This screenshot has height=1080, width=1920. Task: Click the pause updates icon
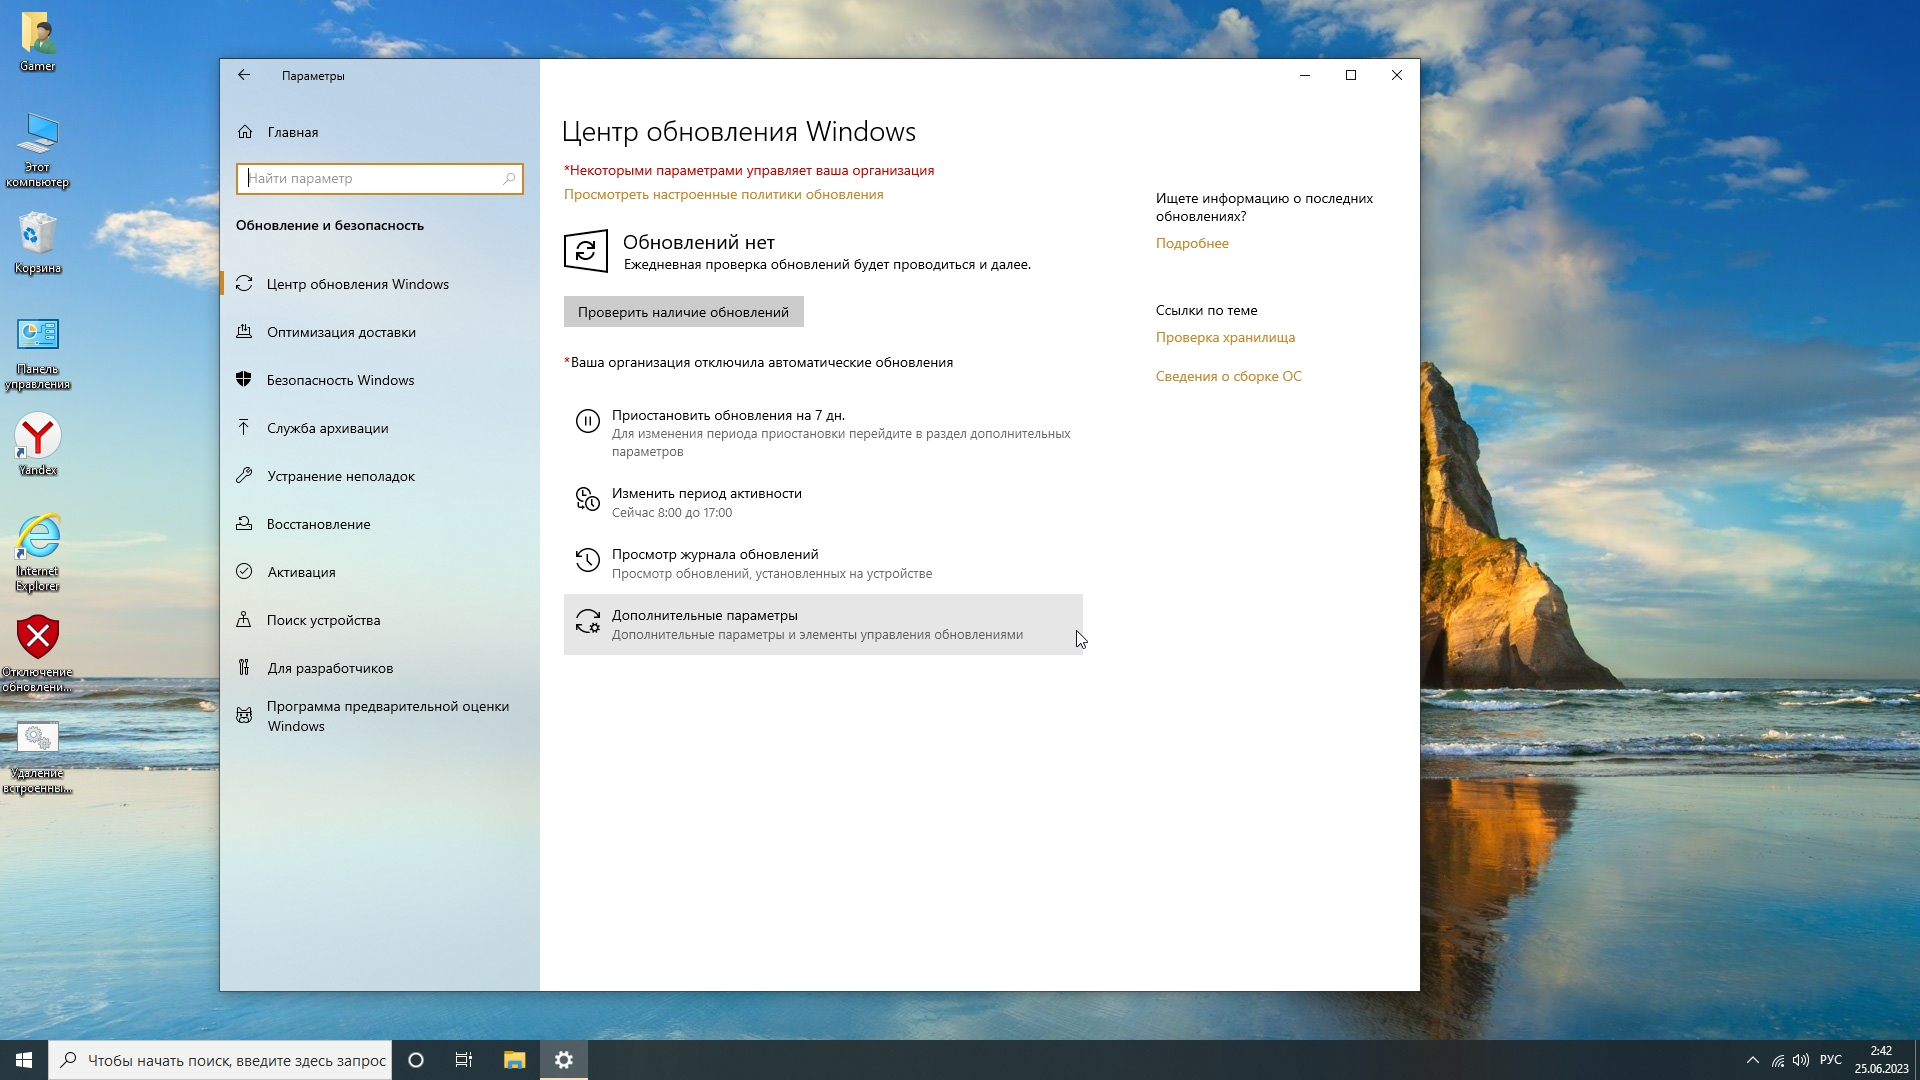click(x=587, y=422)
